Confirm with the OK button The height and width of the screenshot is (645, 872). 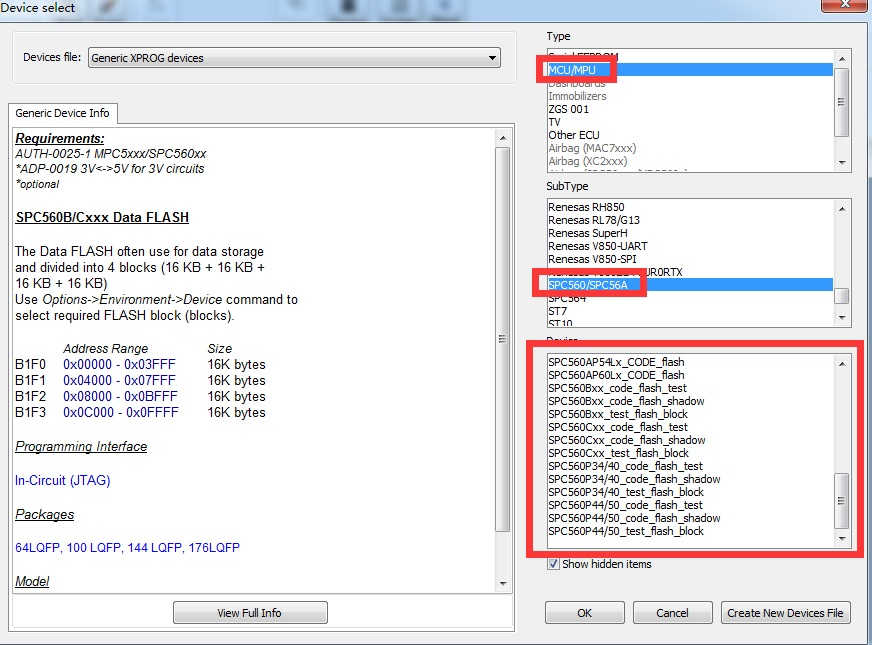(584, 613)
